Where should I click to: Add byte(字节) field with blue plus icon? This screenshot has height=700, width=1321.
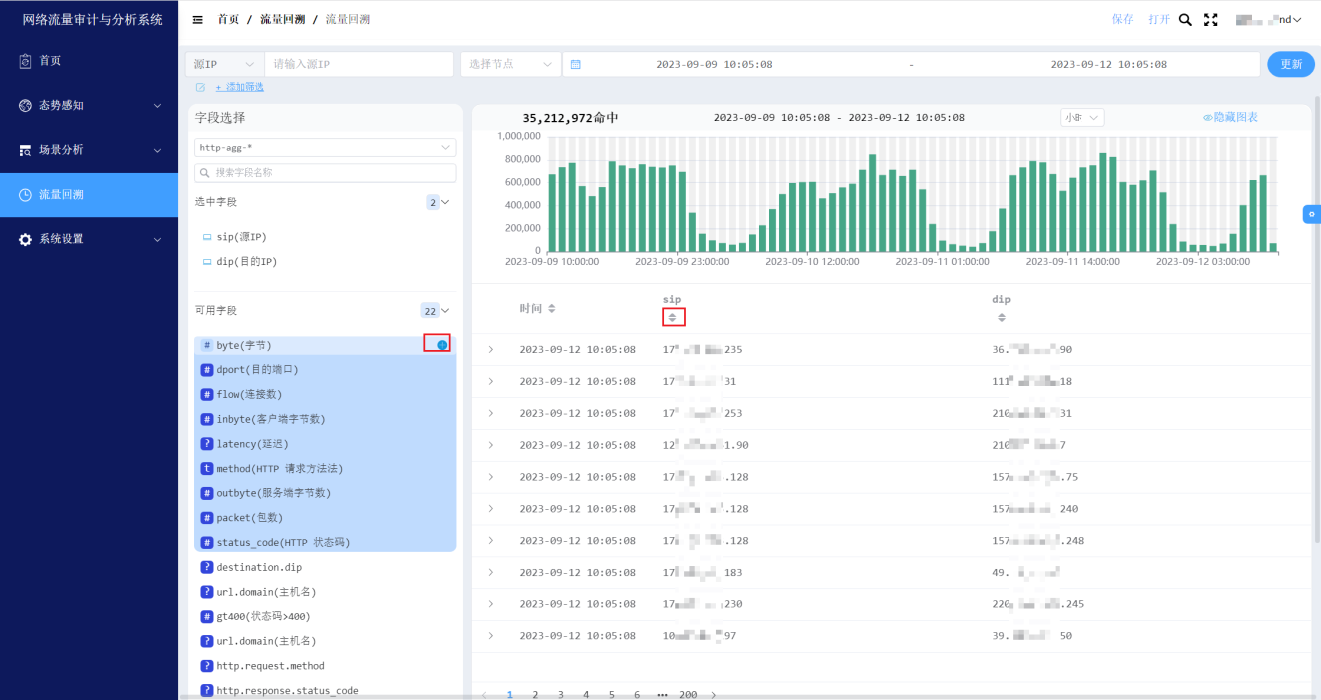click(442, 345)
